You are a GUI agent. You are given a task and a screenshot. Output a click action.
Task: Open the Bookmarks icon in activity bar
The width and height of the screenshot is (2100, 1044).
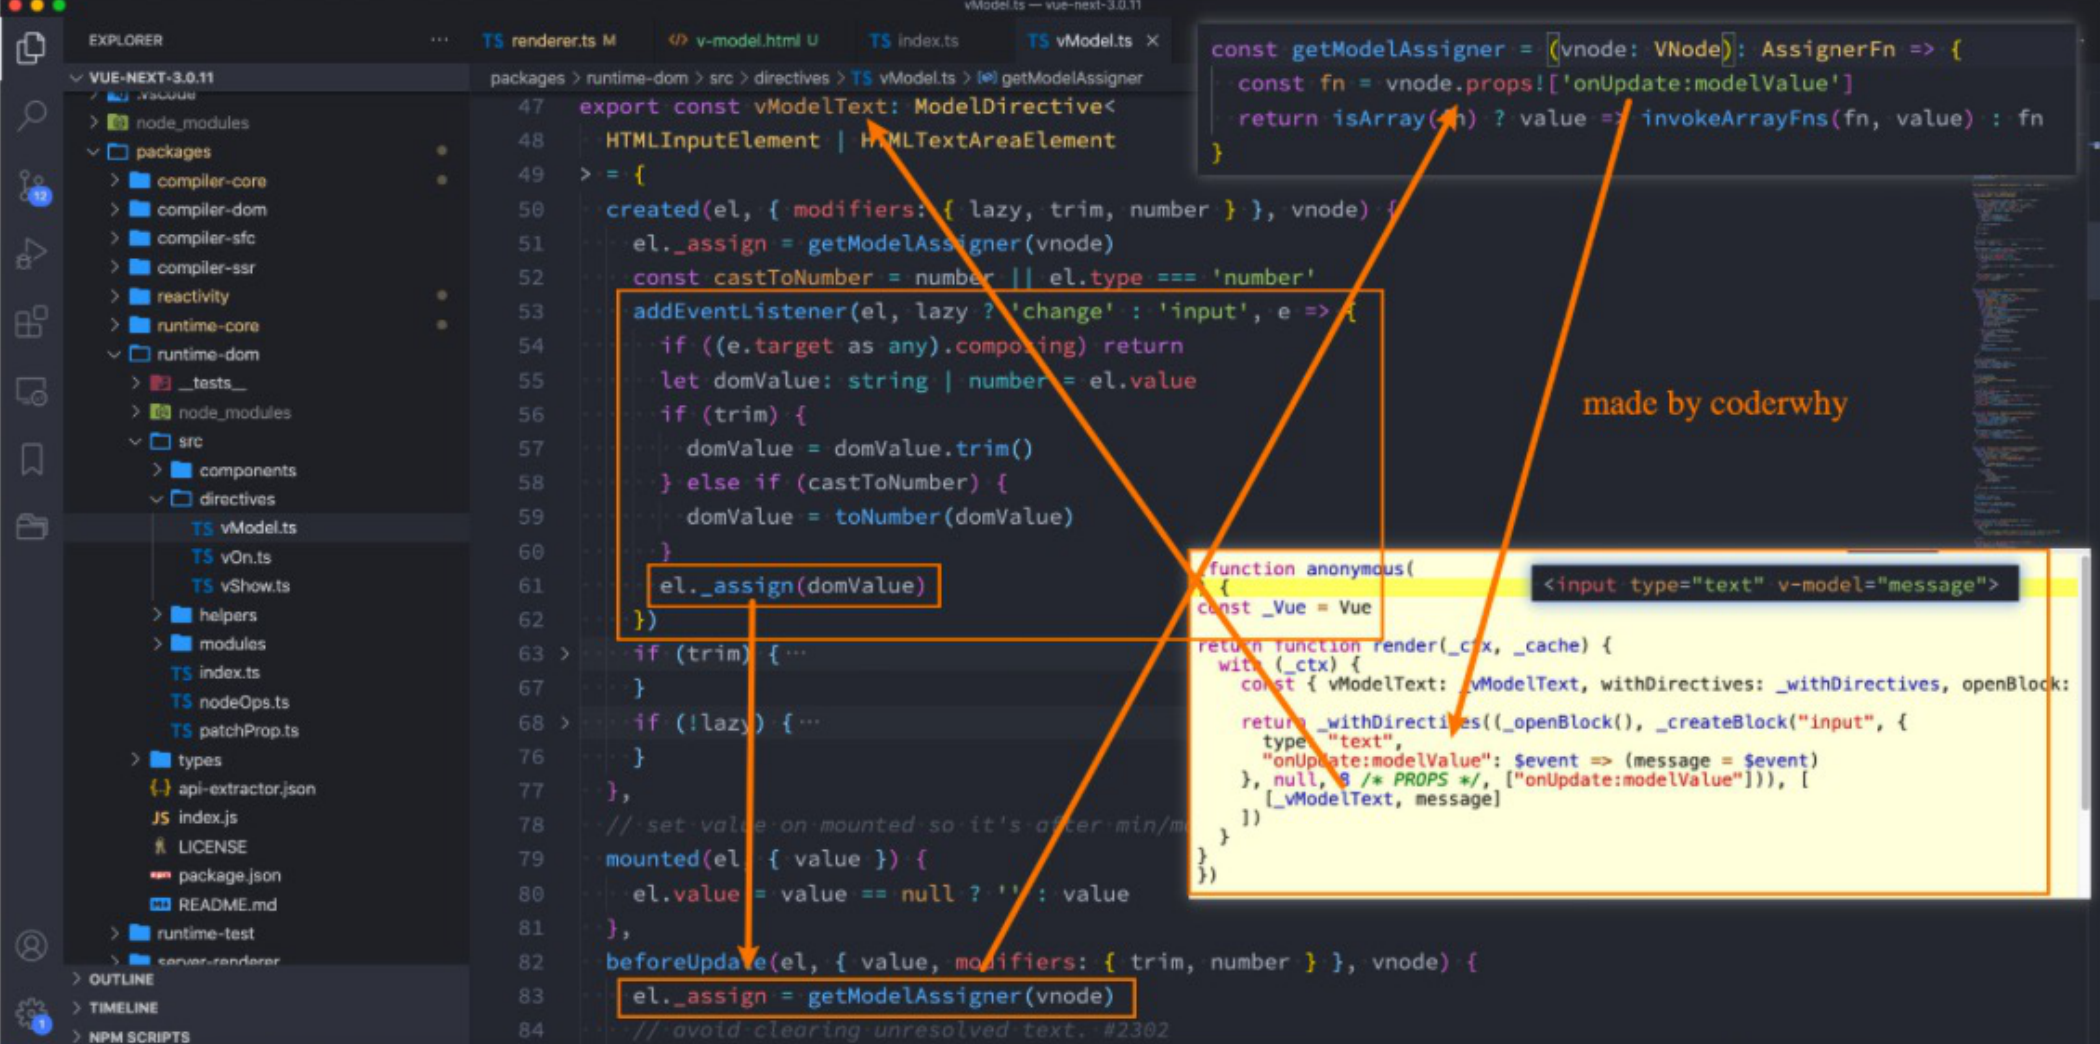(x=31, y=459)
